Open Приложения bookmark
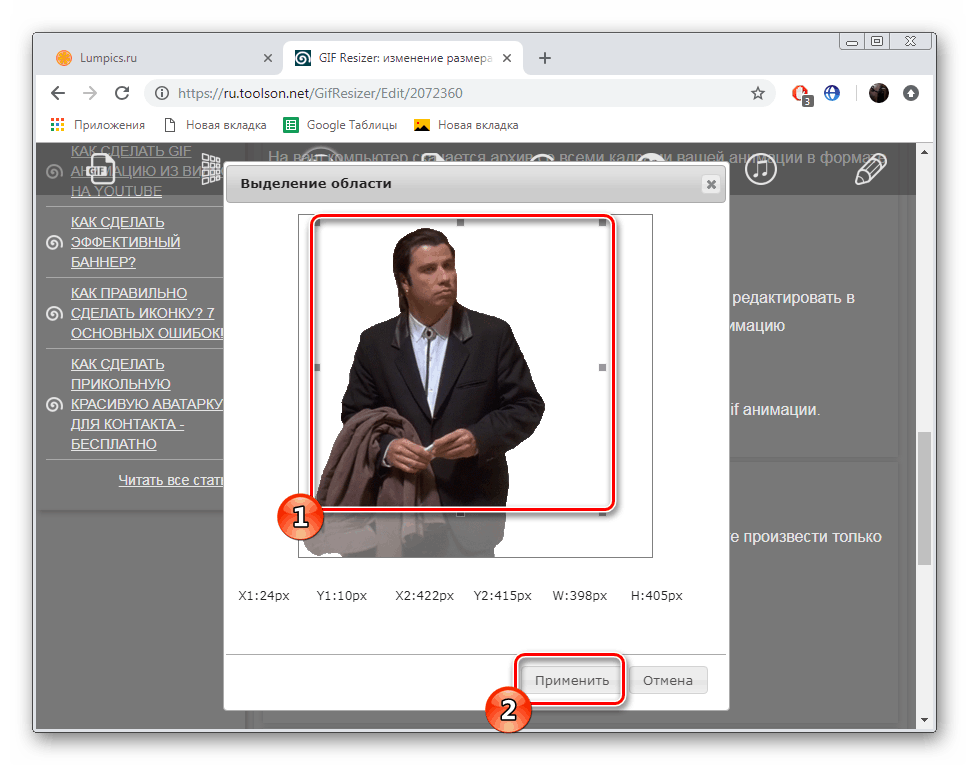 [x=98, y=125]
